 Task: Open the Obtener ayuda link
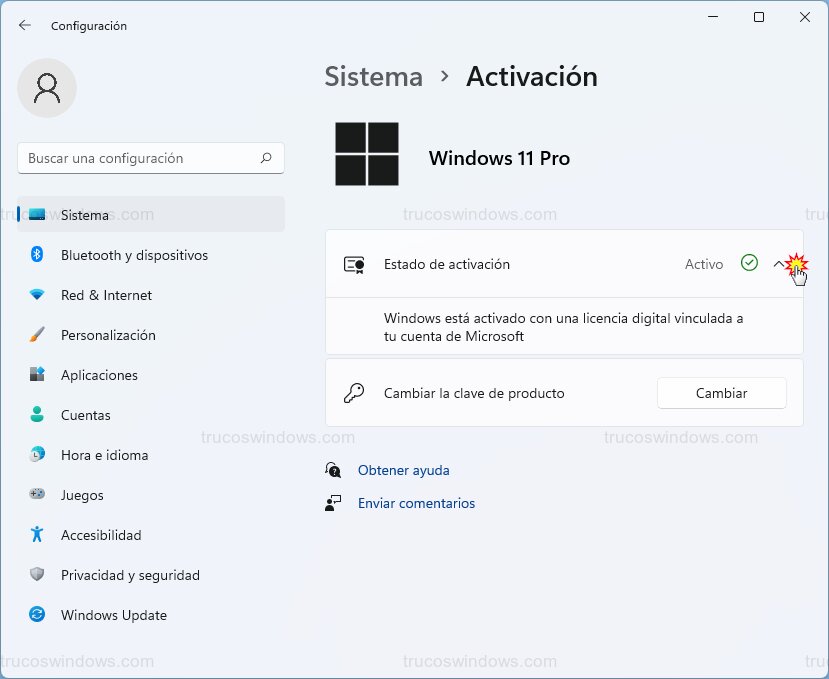[x=403, y=470]
